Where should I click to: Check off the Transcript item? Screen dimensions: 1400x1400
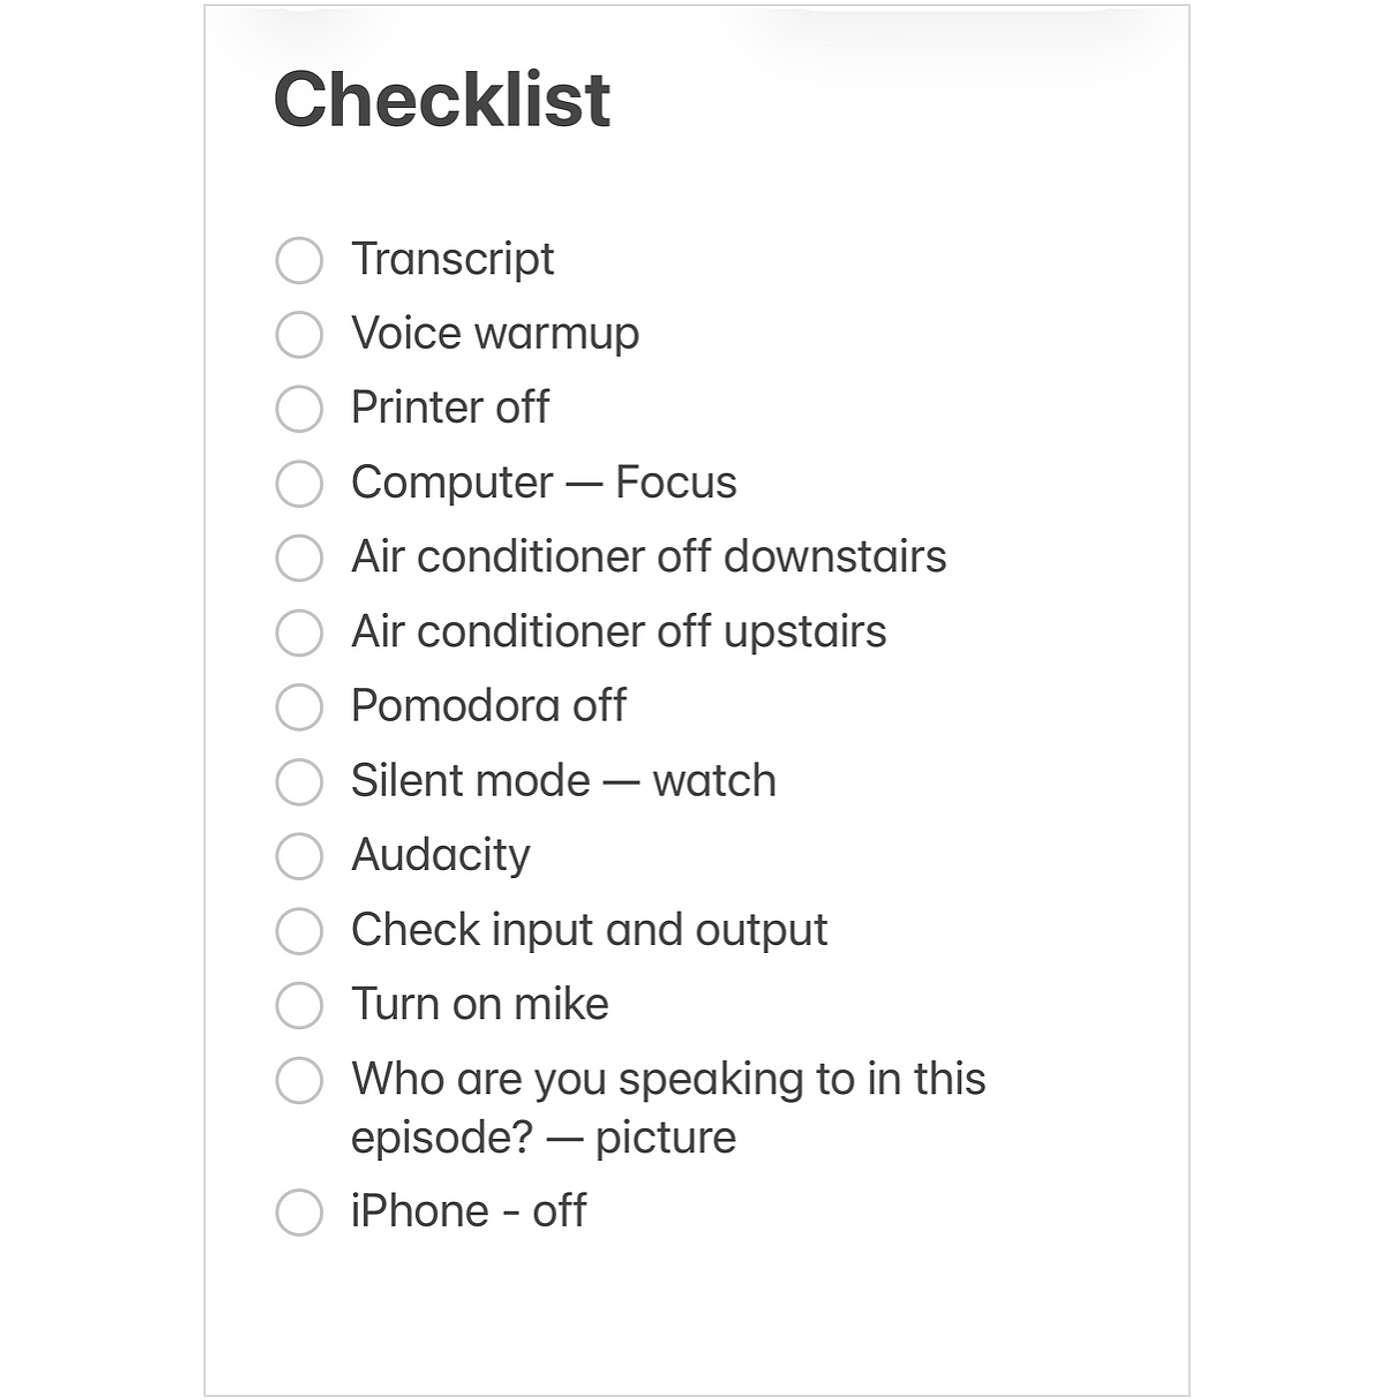tap(299, 260)
